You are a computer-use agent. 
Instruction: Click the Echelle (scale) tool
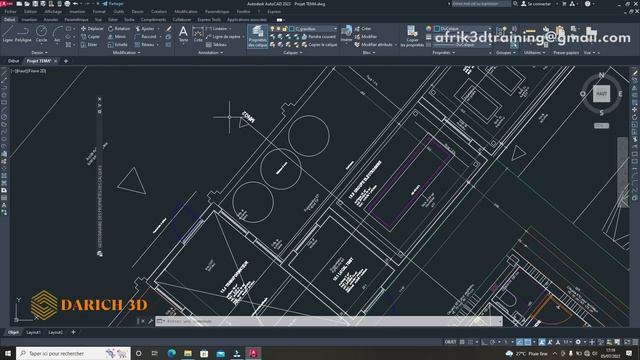(x=118, y=45)
